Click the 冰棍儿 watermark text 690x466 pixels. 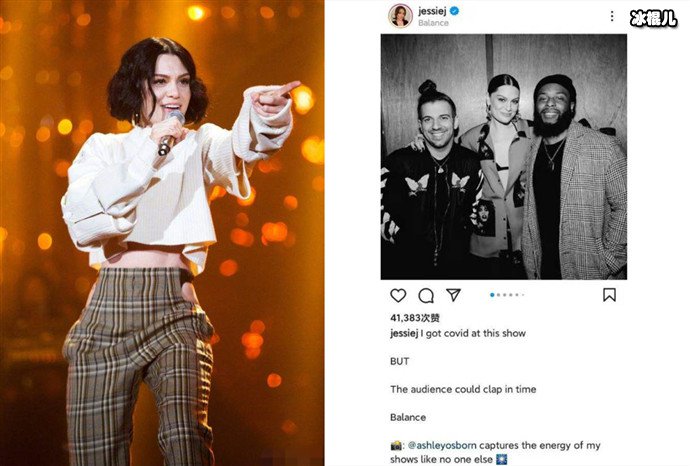point(653,18)
